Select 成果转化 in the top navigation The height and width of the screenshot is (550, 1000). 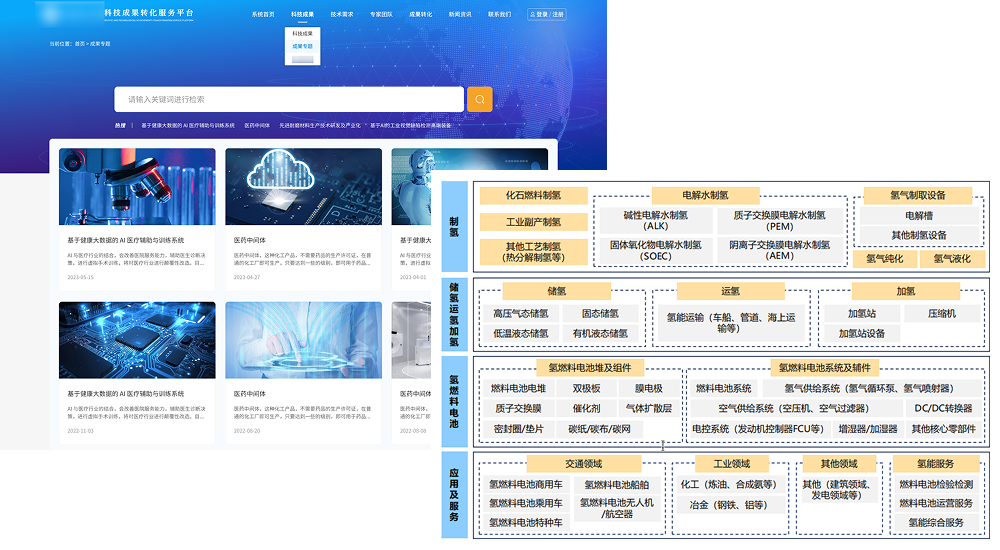420,14
